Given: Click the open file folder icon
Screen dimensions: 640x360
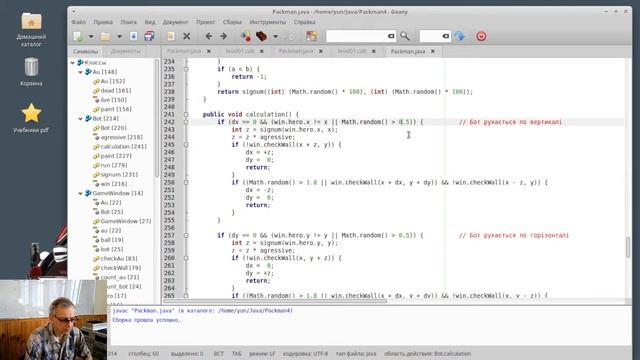Looking at the screenshot, I should pyautogui.click(x=105, y=36).
